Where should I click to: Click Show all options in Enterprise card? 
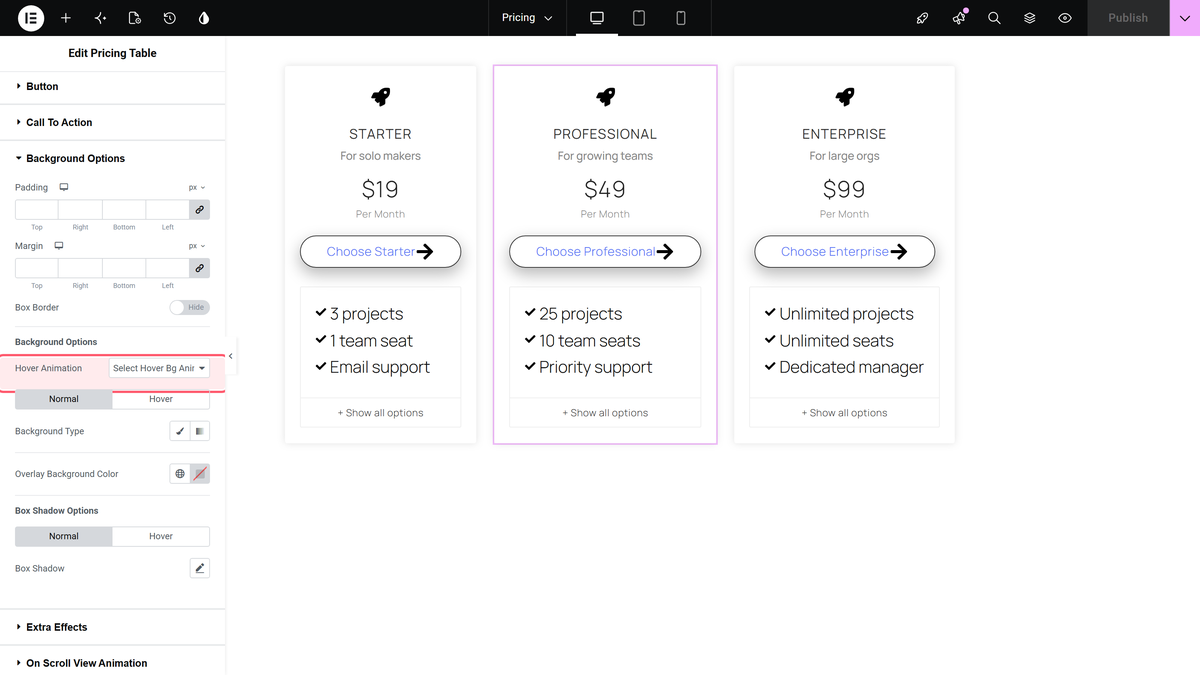pos(845,413)
